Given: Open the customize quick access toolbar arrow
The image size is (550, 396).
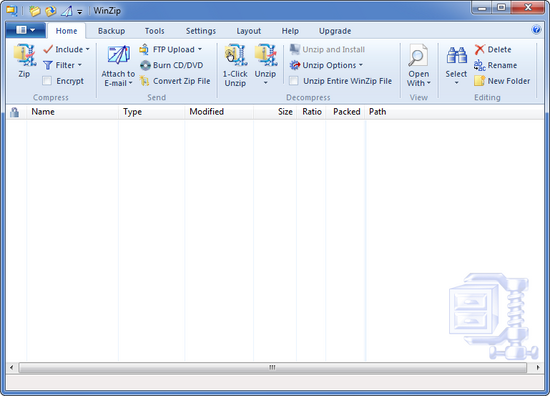Looking at the screenshot, I should [x=80, y=12].
